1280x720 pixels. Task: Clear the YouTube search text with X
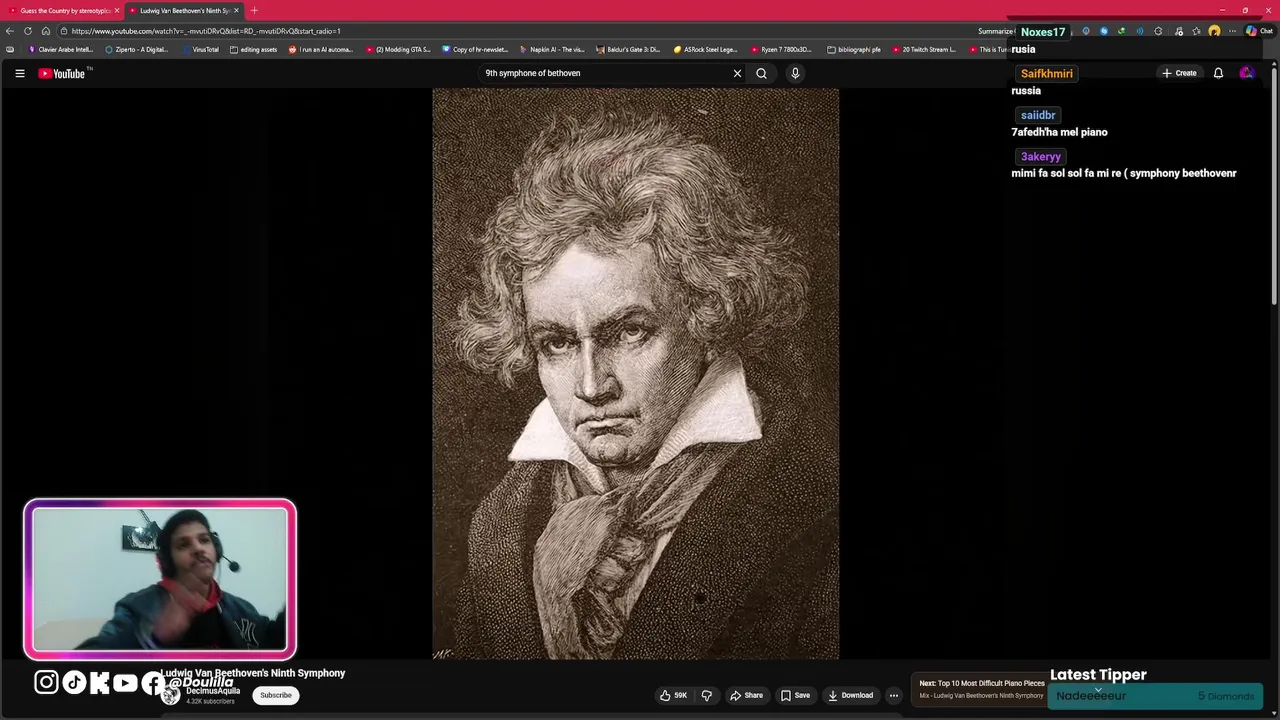pyautogui.click(x=737, y=73)
